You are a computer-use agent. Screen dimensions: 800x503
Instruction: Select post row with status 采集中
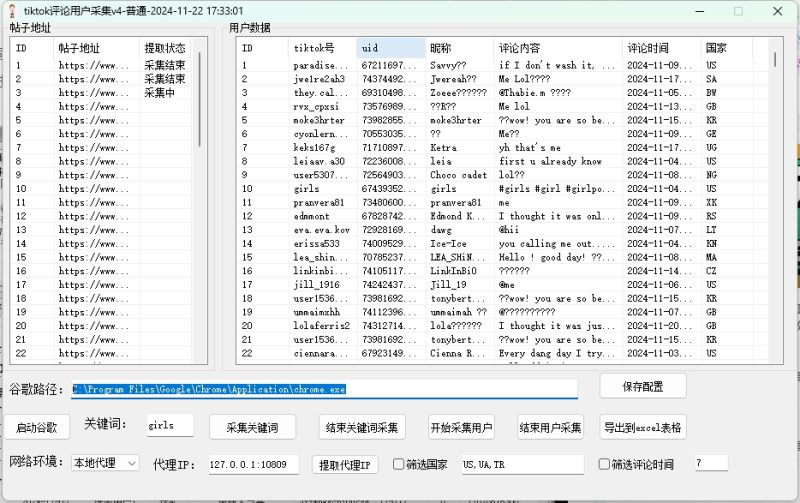pos(101,93)
